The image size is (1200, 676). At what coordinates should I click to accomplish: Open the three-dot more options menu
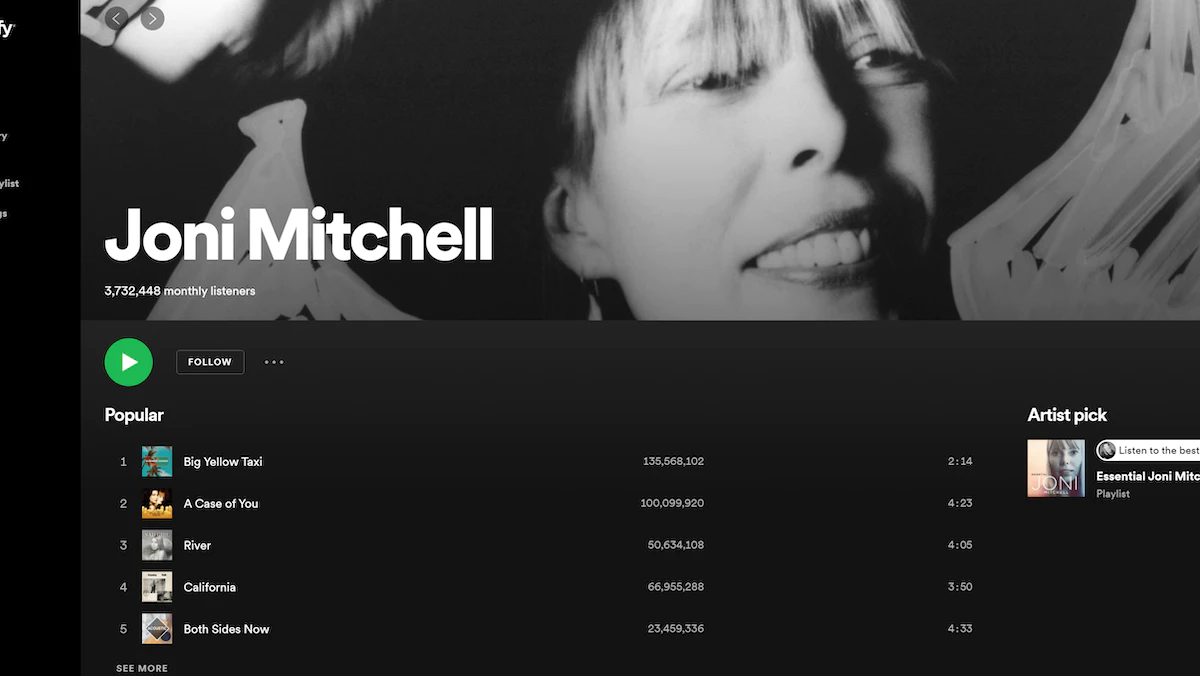coord(274,362)
